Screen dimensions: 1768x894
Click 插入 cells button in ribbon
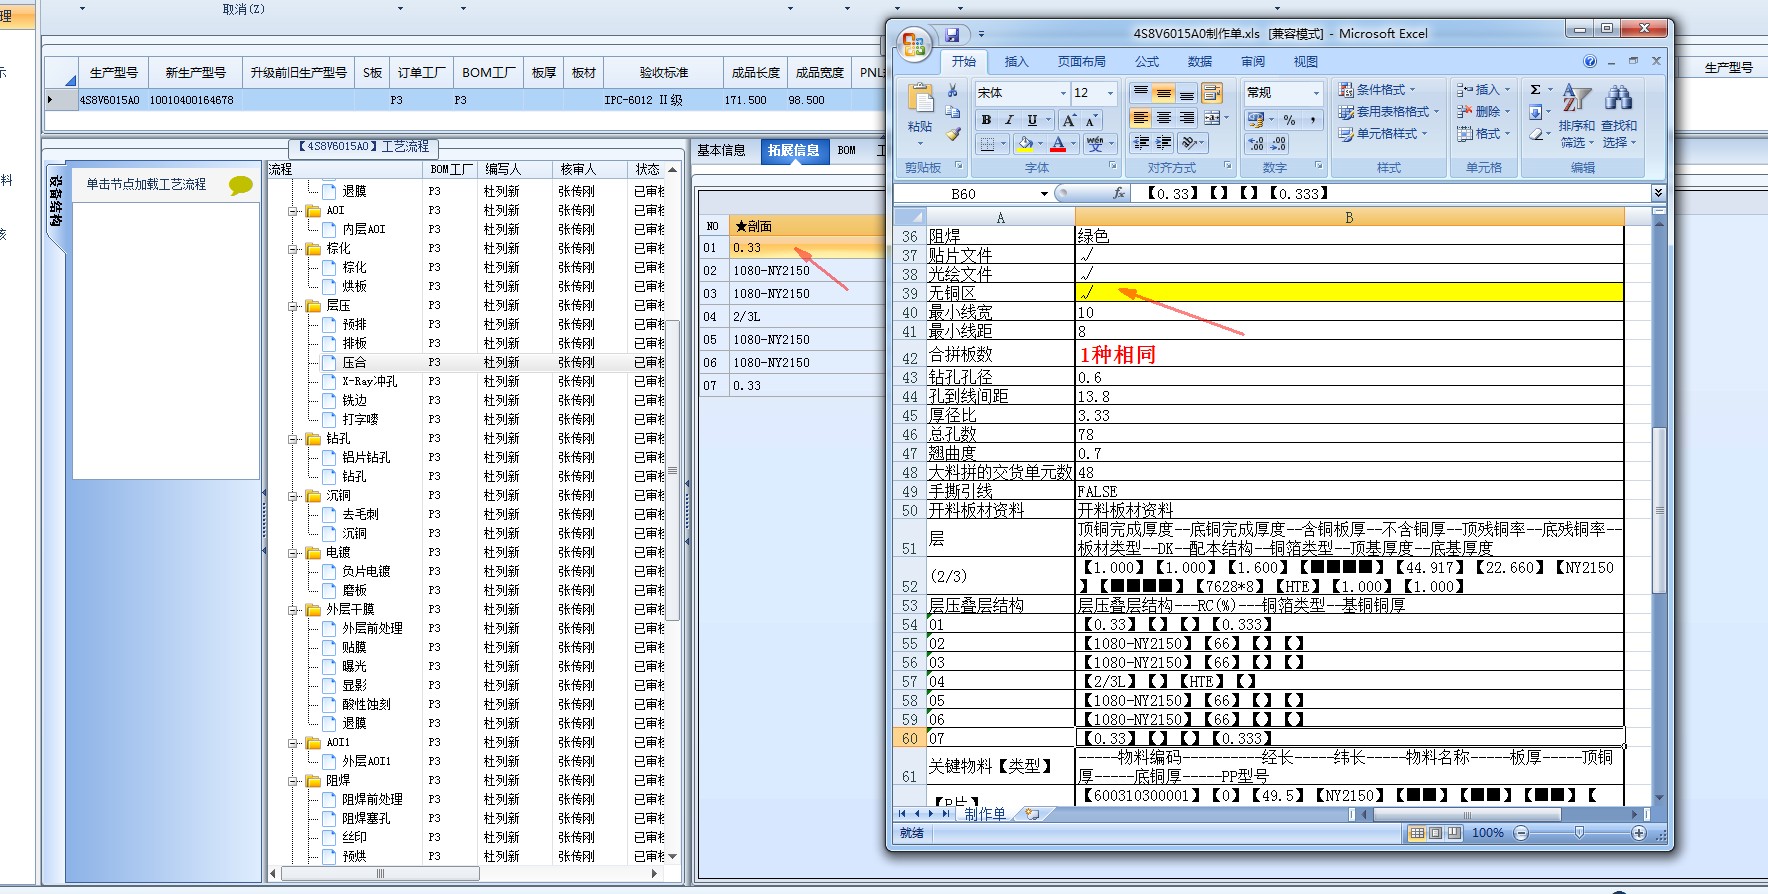click(1483, 90)
